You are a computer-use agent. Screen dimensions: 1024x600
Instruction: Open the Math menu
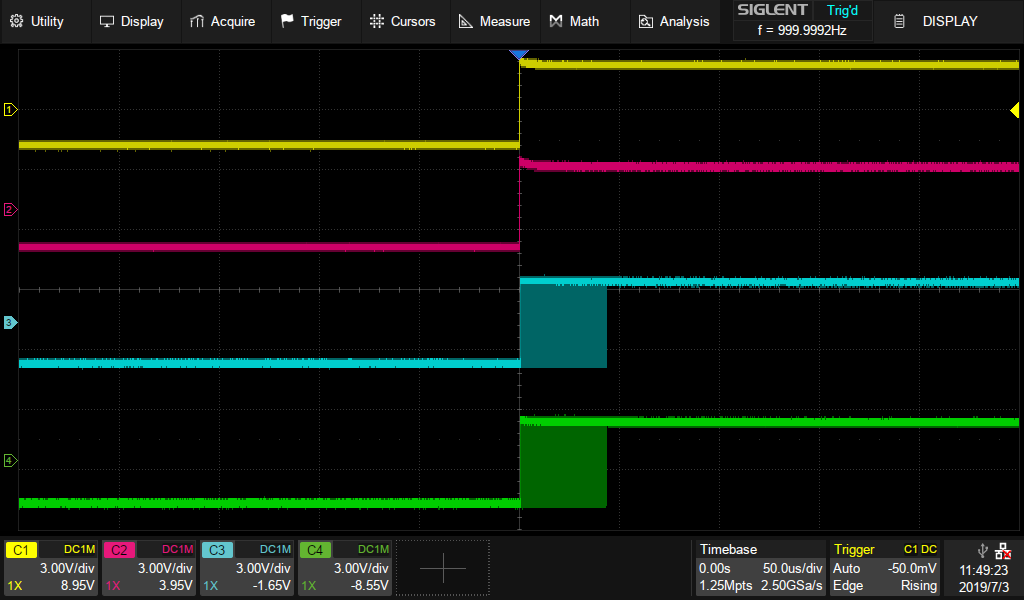[574, 21]
